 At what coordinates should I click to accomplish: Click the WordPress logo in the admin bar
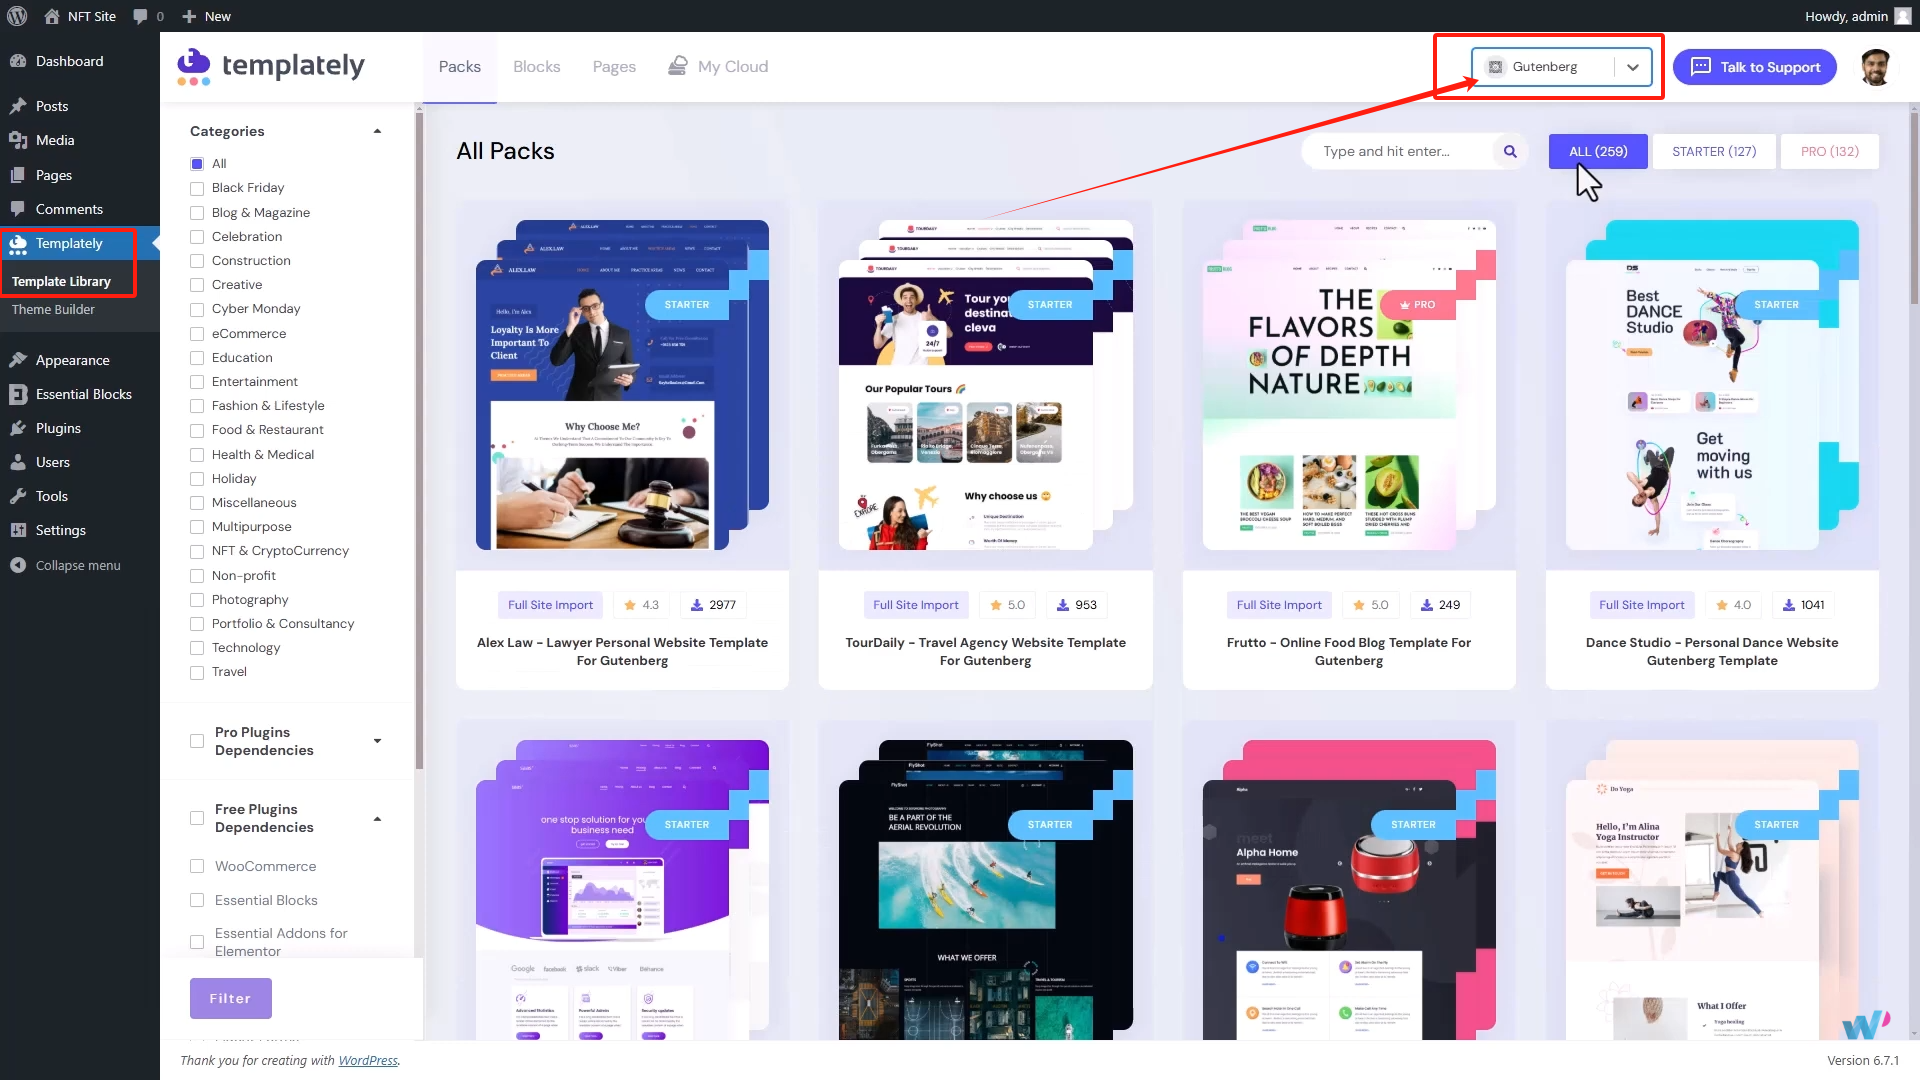tap(15, 16)
